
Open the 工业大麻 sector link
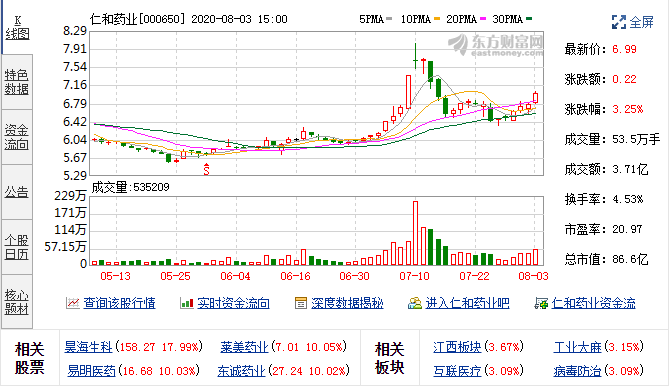click(x=577, y=347)
